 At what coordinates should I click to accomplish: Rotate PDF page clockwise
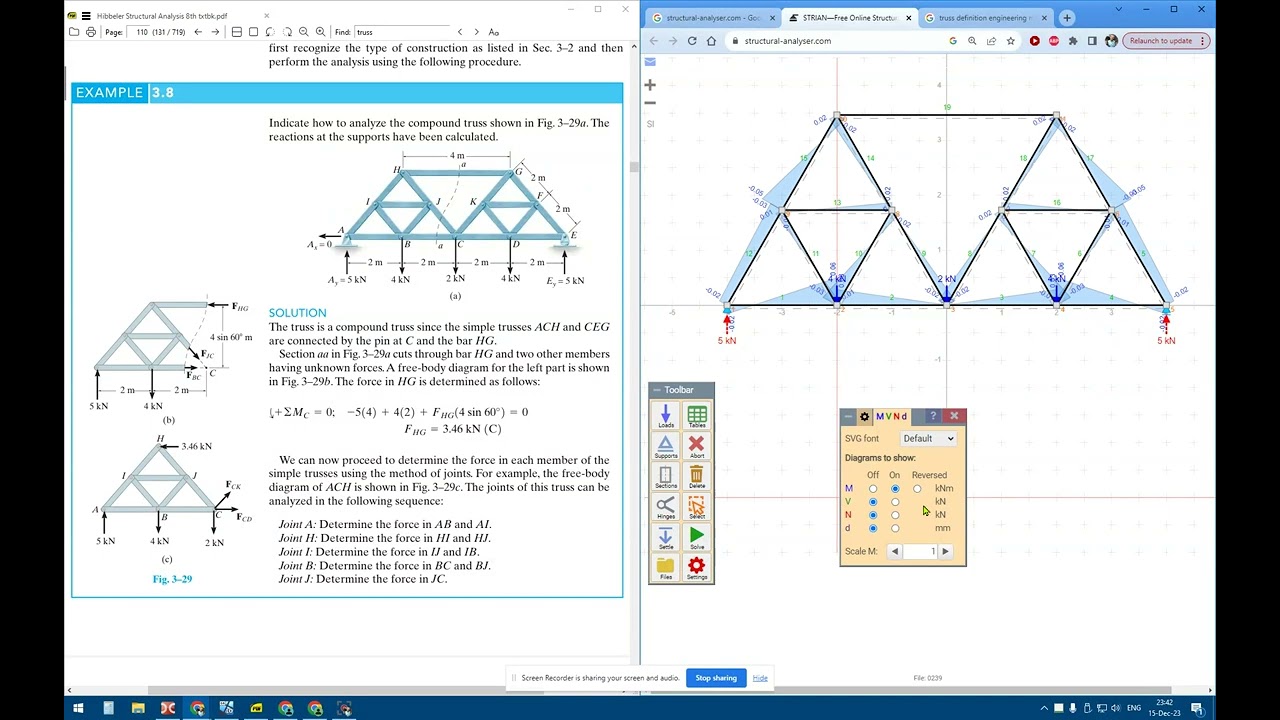tap(287, 32)
